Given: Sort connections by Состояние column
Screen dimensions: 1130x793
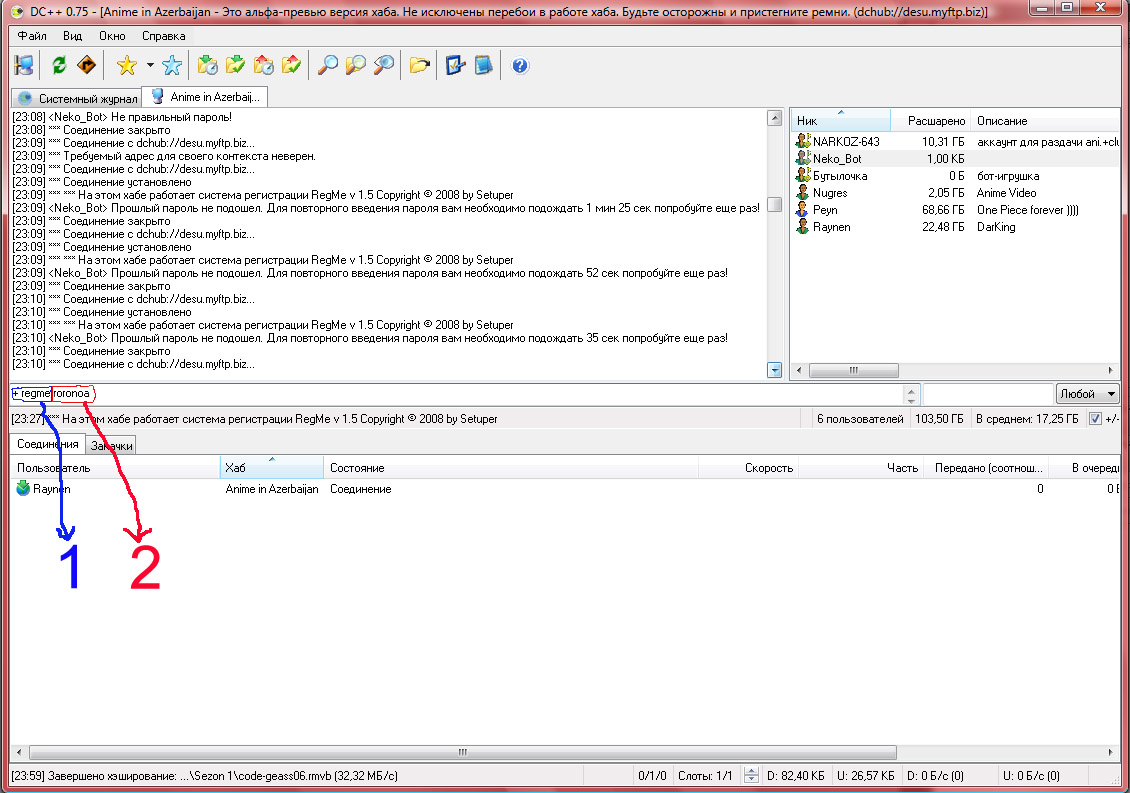Looking at the screenshot, I should pos(511,468).
